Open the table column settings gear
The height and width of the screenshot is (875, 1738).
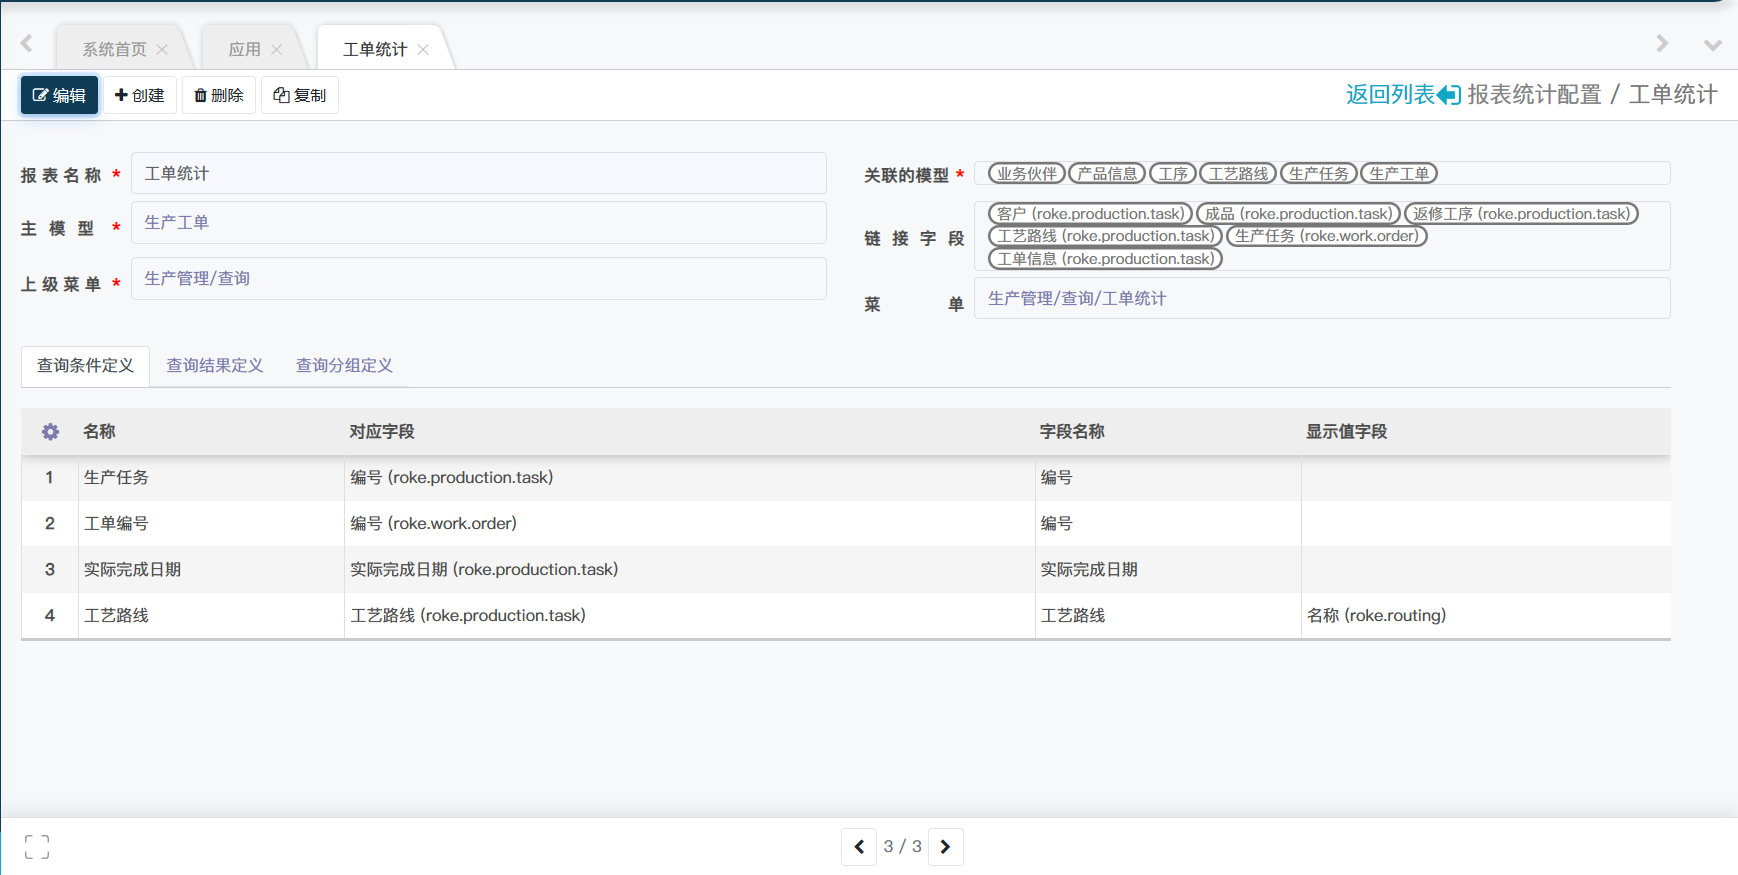click(x=50, y=432)
